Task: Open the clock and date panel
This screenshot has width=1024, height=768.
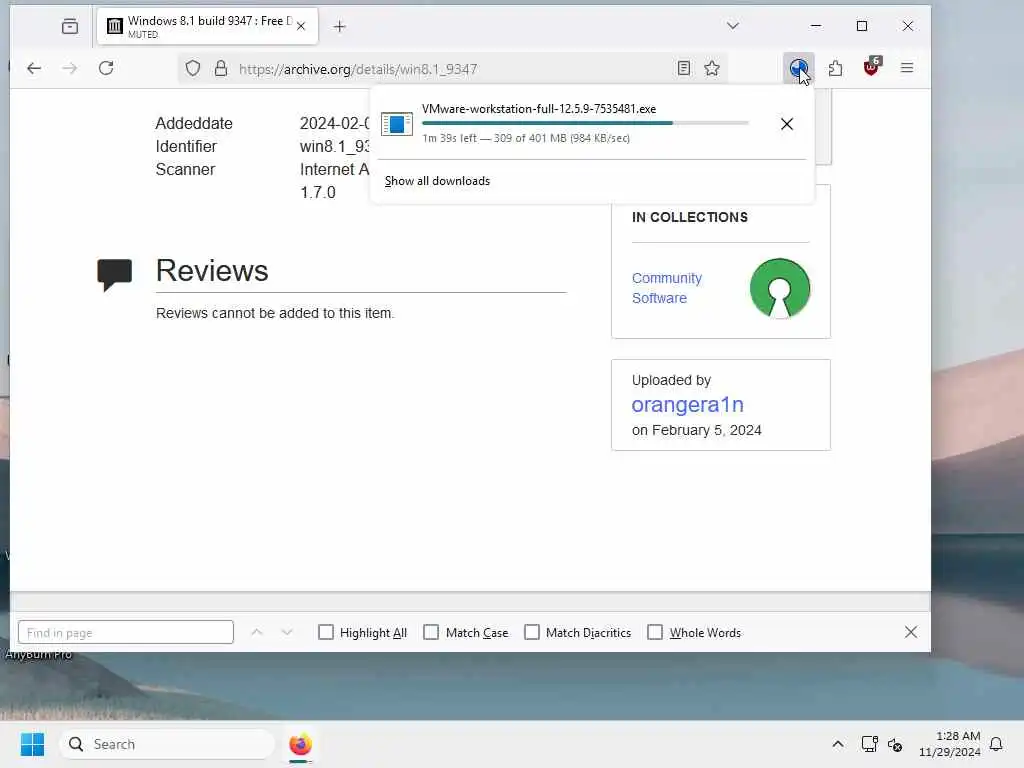Action: [950, 744]
